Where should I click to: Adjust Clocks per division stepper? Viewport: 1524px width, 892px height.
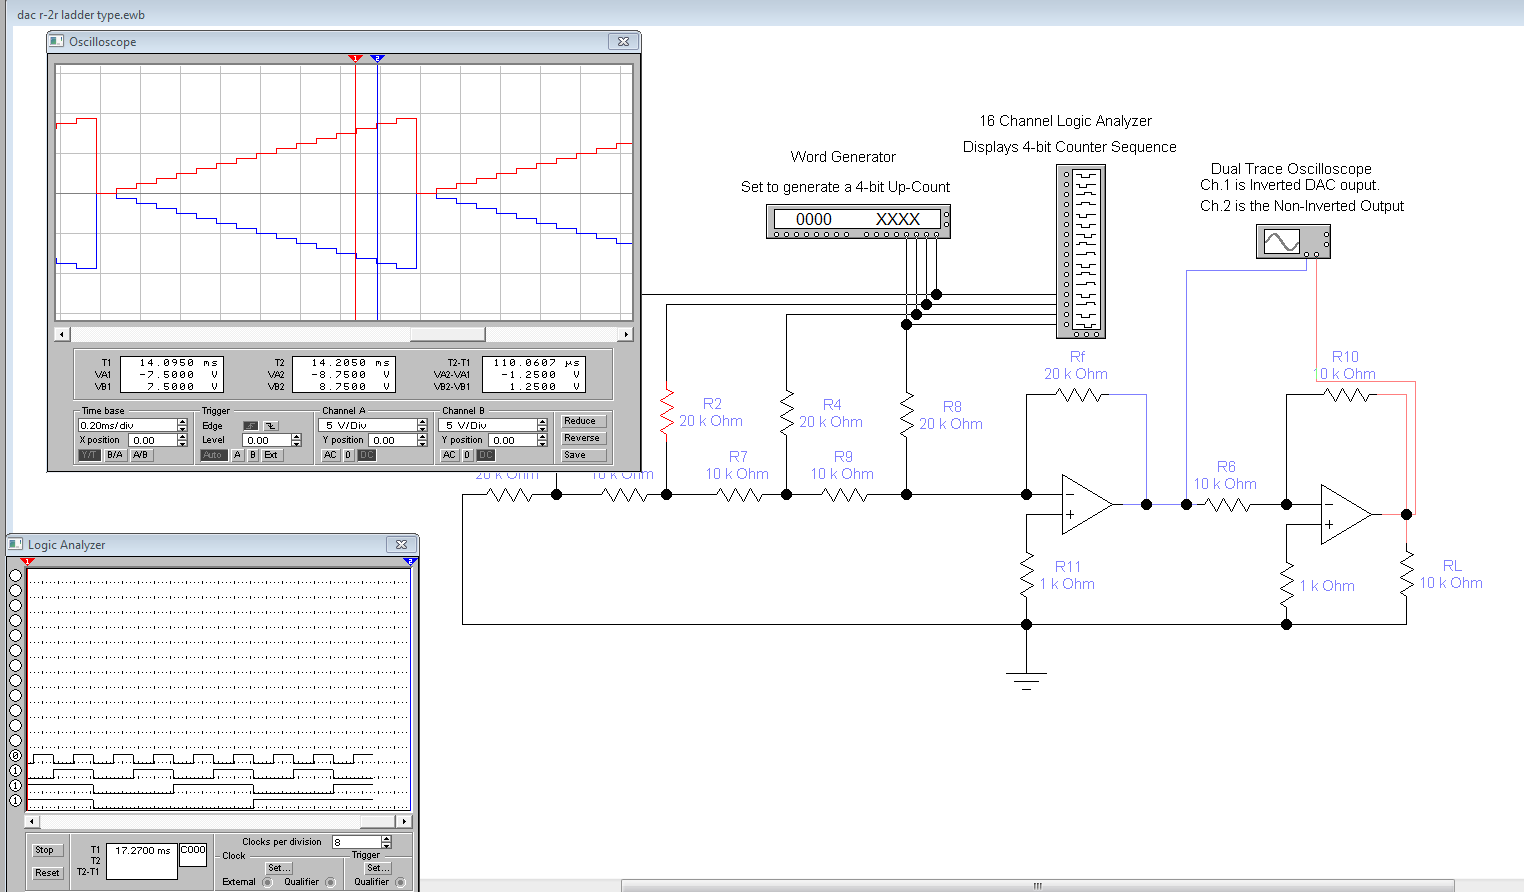[387, 842]
